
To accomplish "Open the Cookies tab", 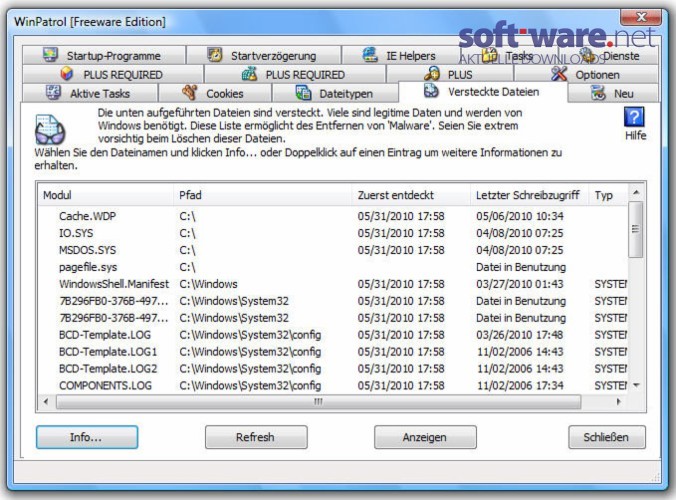I will coord(215,94).
